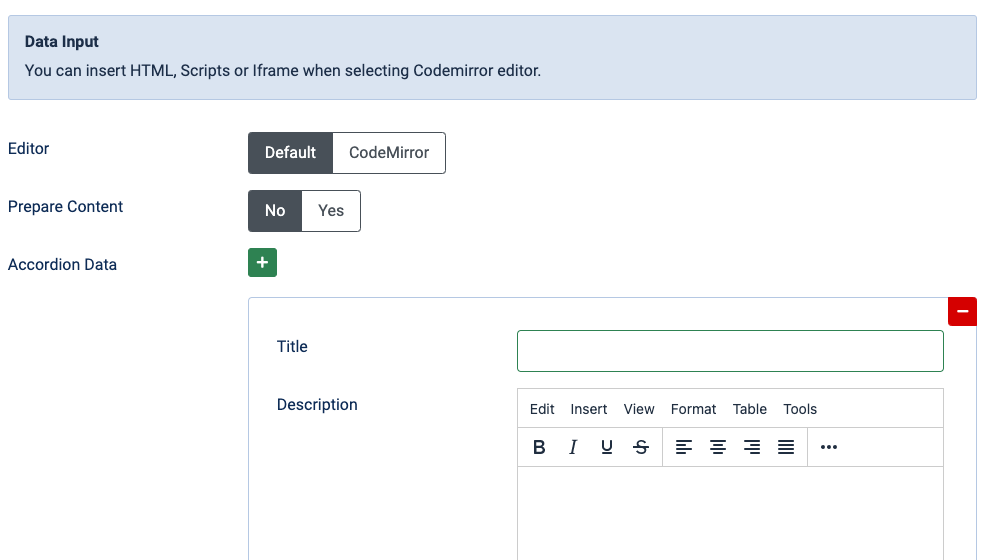Screen dimensions: 991x560
Task: Open the Table menu
Action: click(x=749, y=409)
